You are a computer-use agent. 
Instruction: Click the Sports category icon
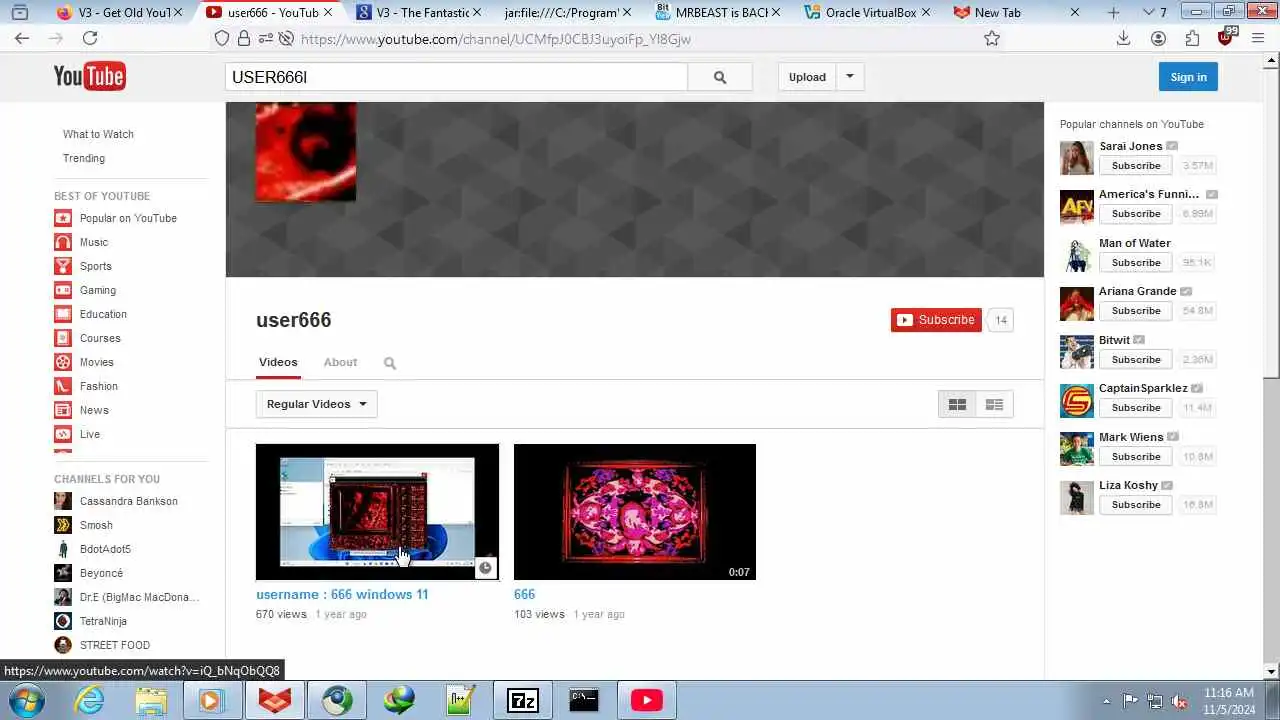coord(63,266)
